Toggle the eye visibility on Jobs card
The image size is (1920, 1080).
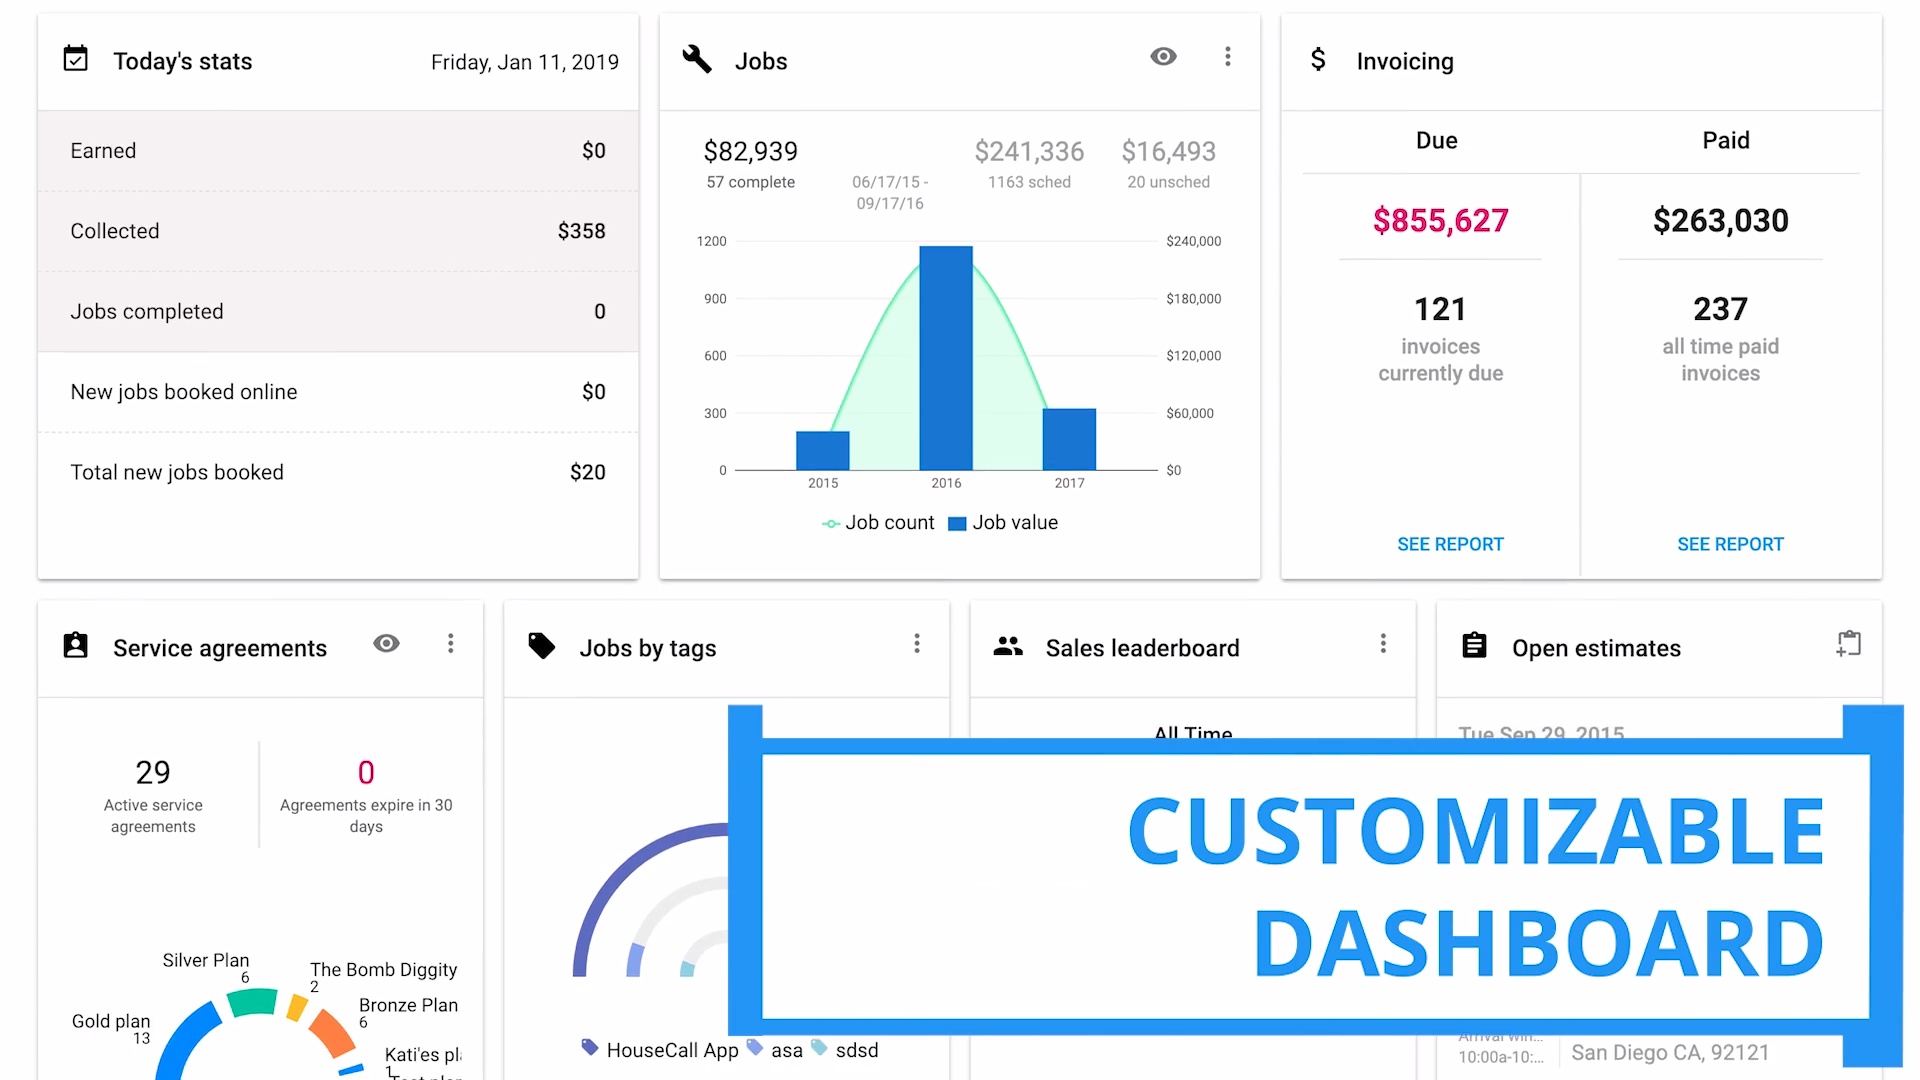tap(1163, 57)
